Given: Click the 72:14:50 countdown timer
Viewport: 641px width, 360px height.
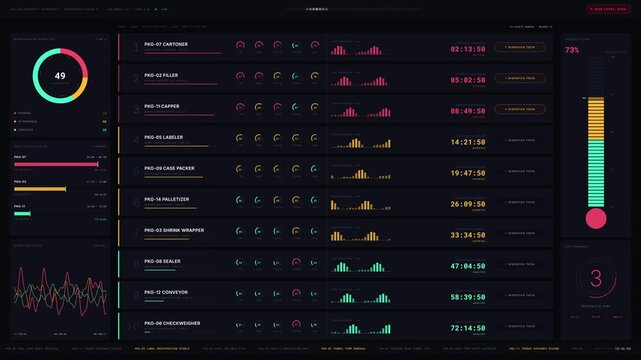Looking at the screenshot, I should pyautogui.click(x=468, y=328).
